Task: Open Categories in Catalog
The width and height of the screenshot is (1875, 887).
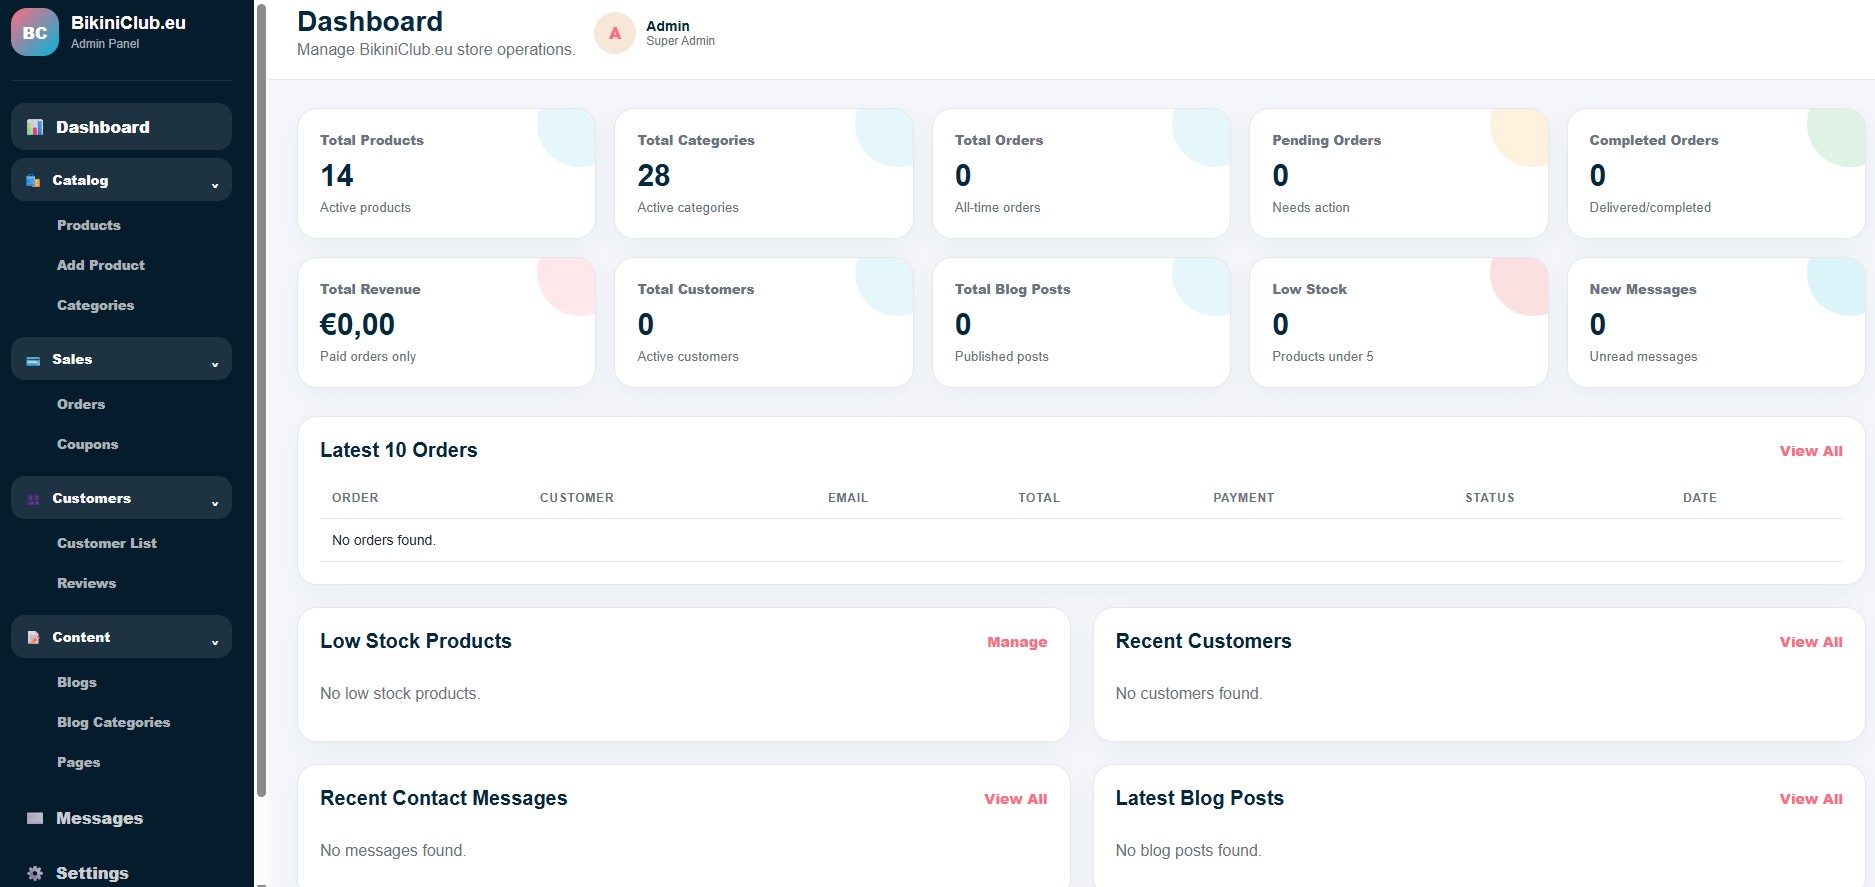Action: (95, 305)
